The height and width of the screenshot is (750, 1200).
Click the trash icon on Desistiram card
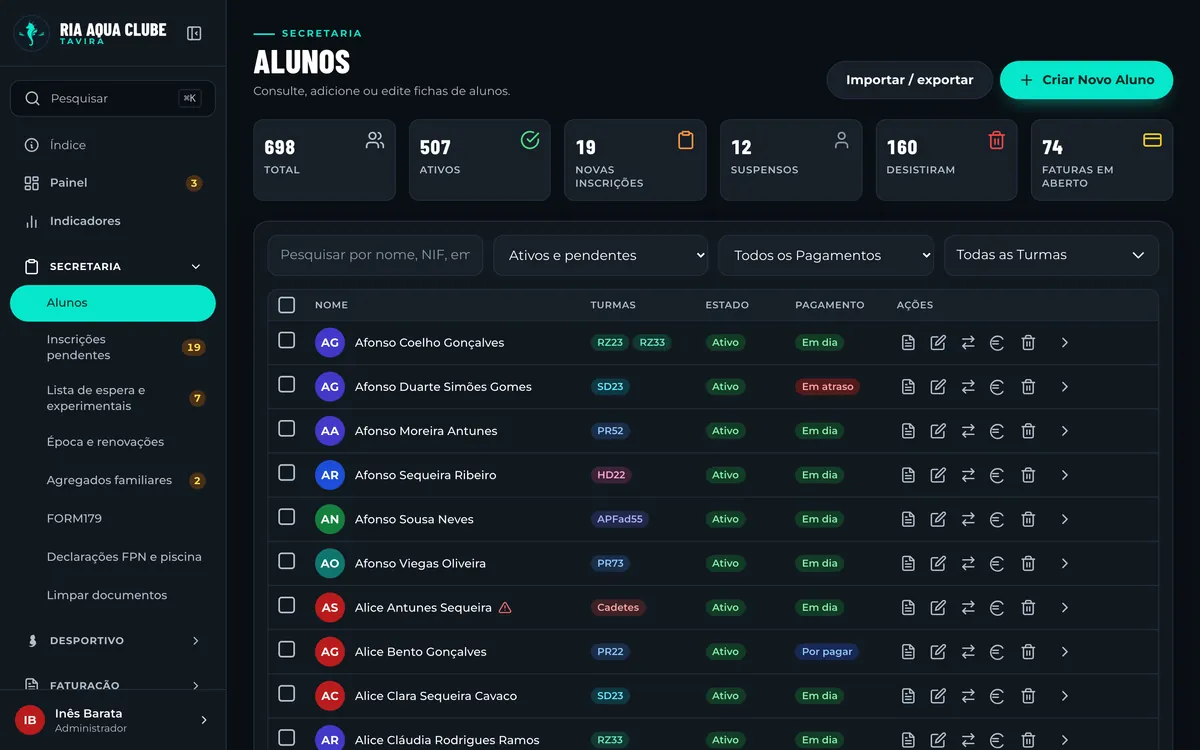[x=996, y=140]
